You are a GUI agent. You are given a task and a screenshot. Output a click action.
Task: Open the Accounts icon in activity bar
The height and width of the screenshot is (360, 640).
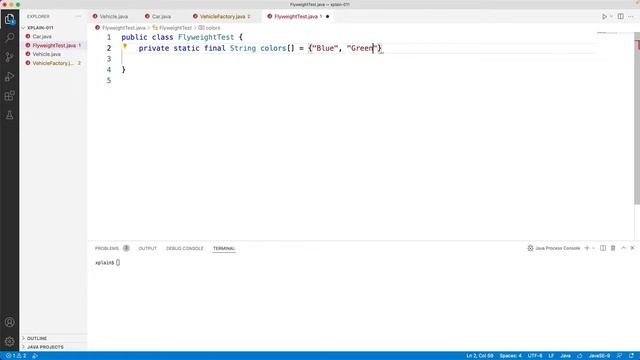[x=9, y=322]
